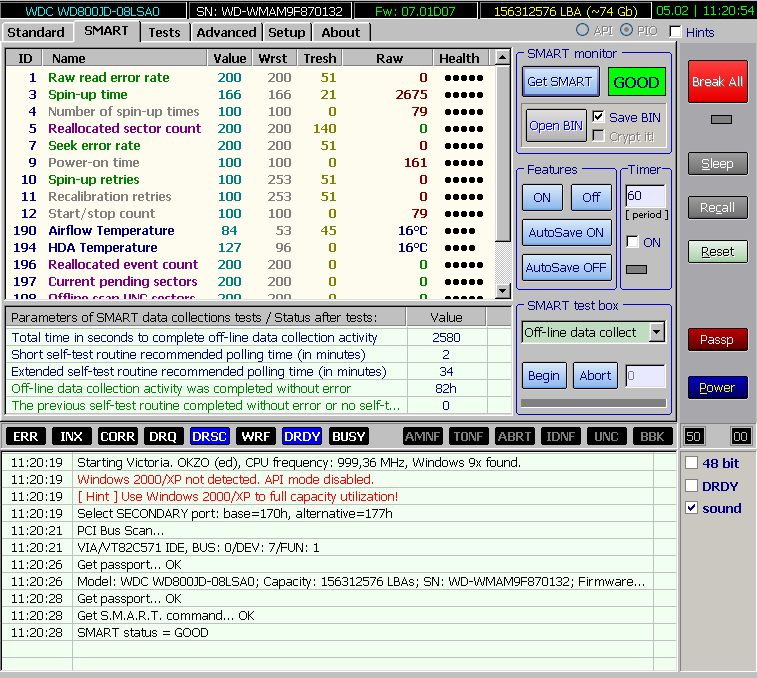Click the ERR status indicator
This screenshot has height=678, width=757.
(26, 436)
